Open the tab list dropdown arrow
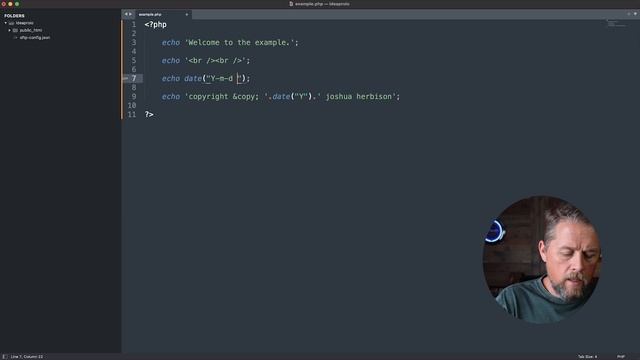This screenshot has height=360, width=640. click(x=635, y=14)
